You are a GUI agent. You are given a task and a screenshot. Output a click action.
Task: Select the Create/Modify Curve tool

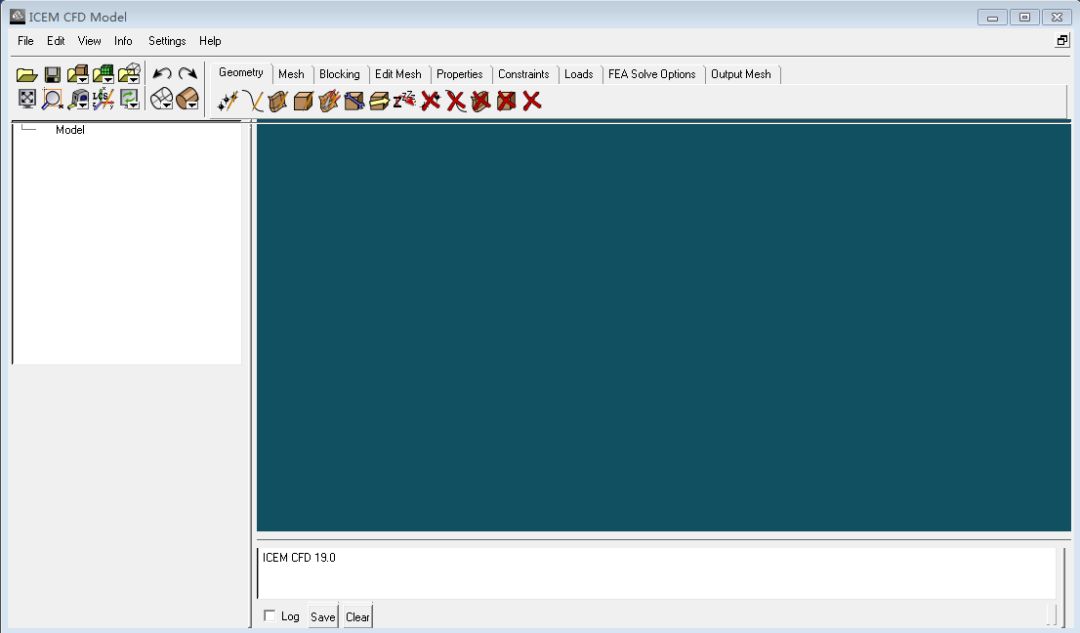pos(253,101)
